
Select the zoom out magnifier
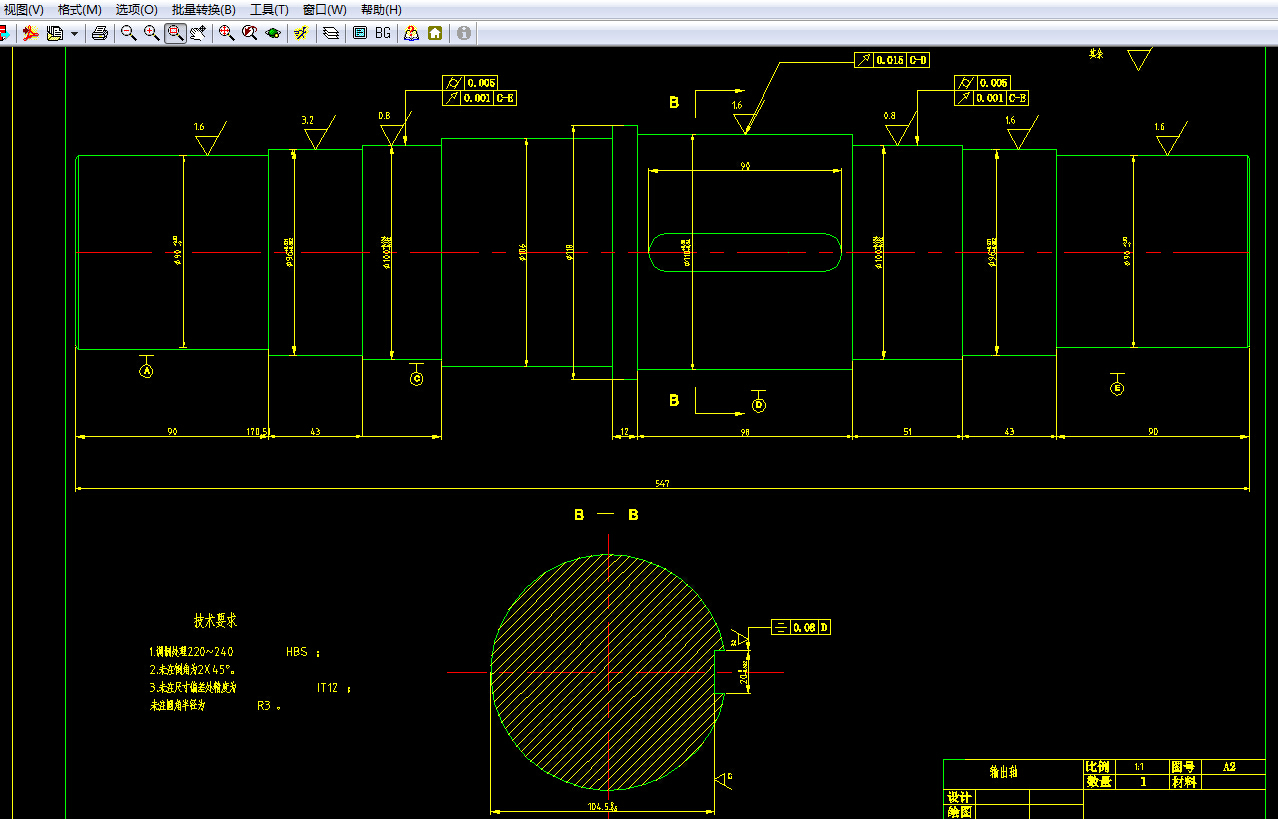point(128,33)
